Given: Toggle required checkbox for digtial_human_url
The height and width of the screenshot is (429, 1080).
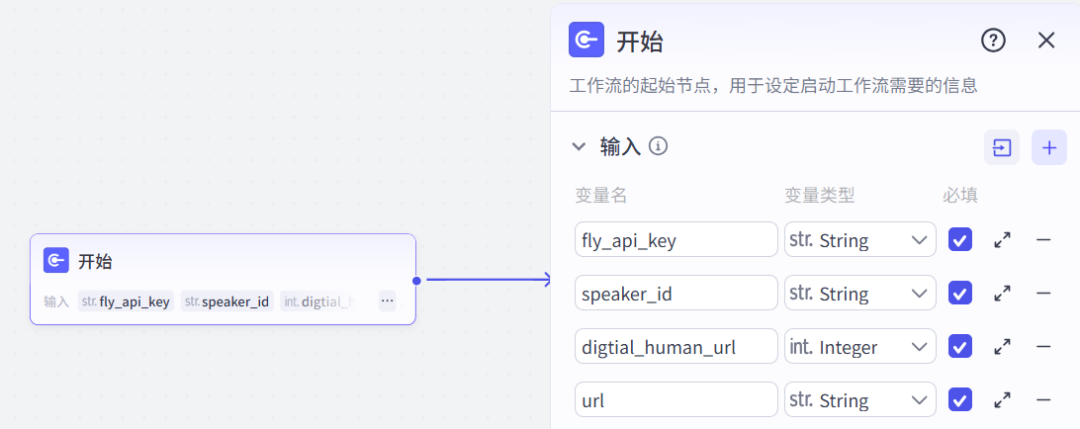Looking at the screenshot, I should tap(960, 347).
